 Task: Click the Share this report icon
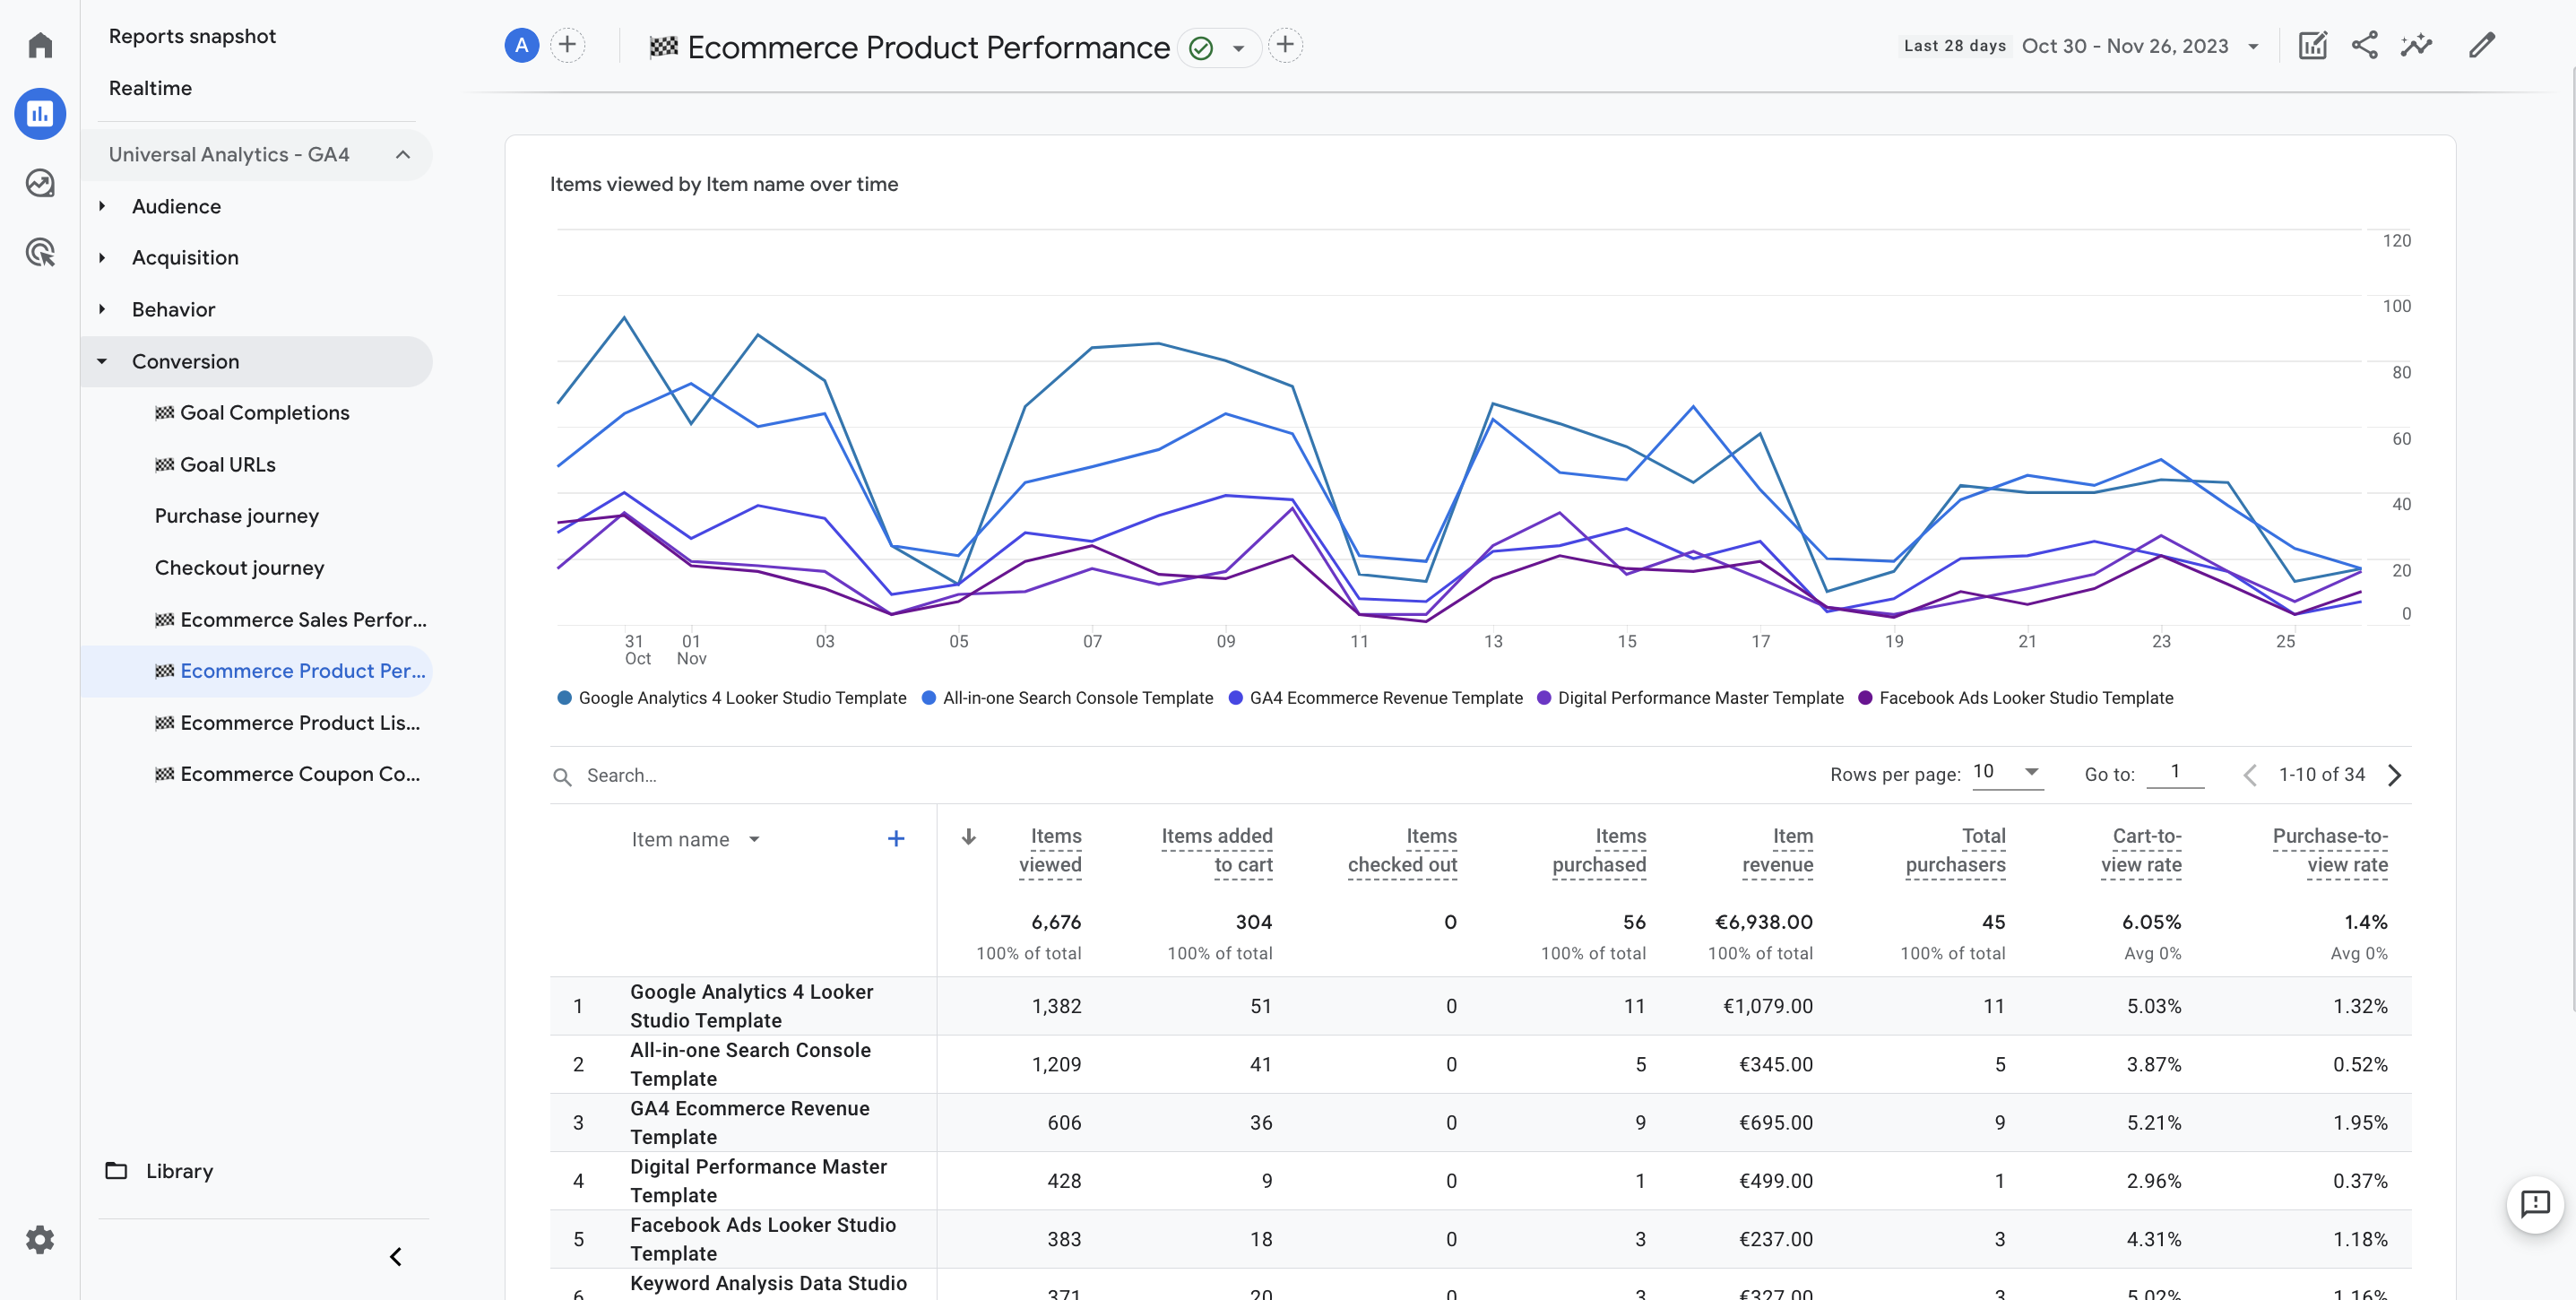2365,45
